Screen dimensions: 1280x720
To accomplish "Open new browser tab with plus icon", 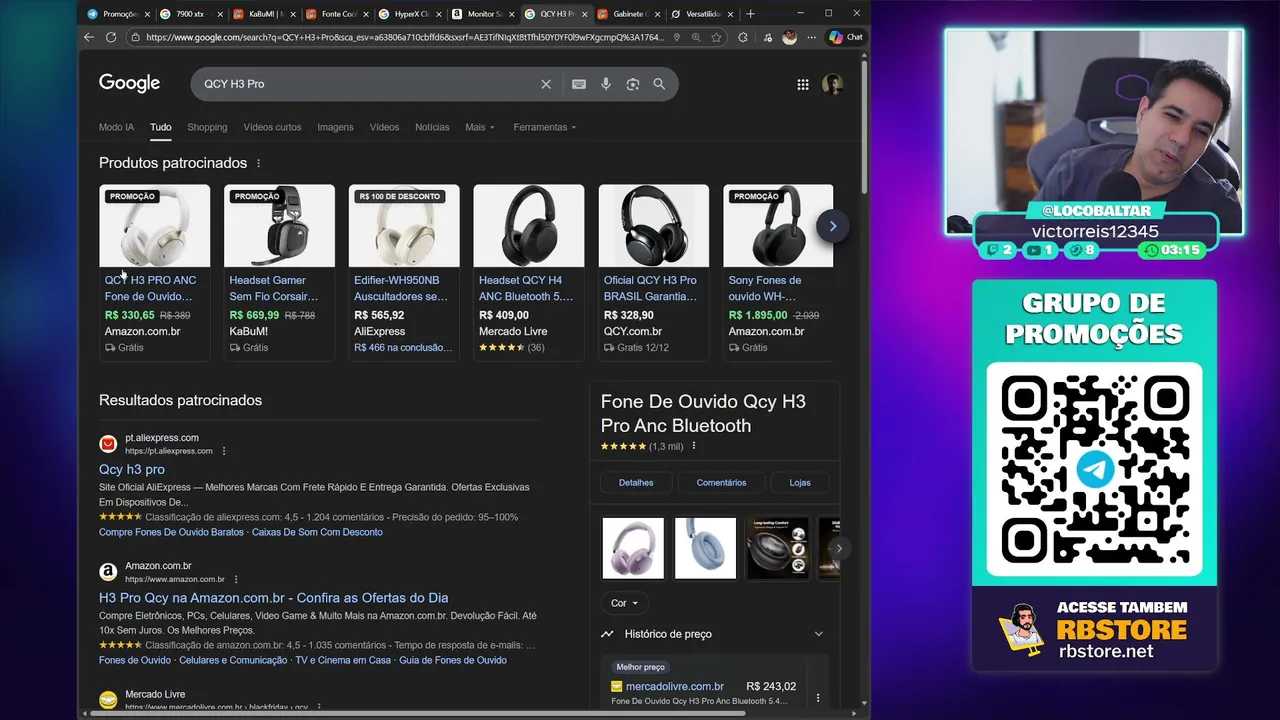I will [x=751, y=14].
